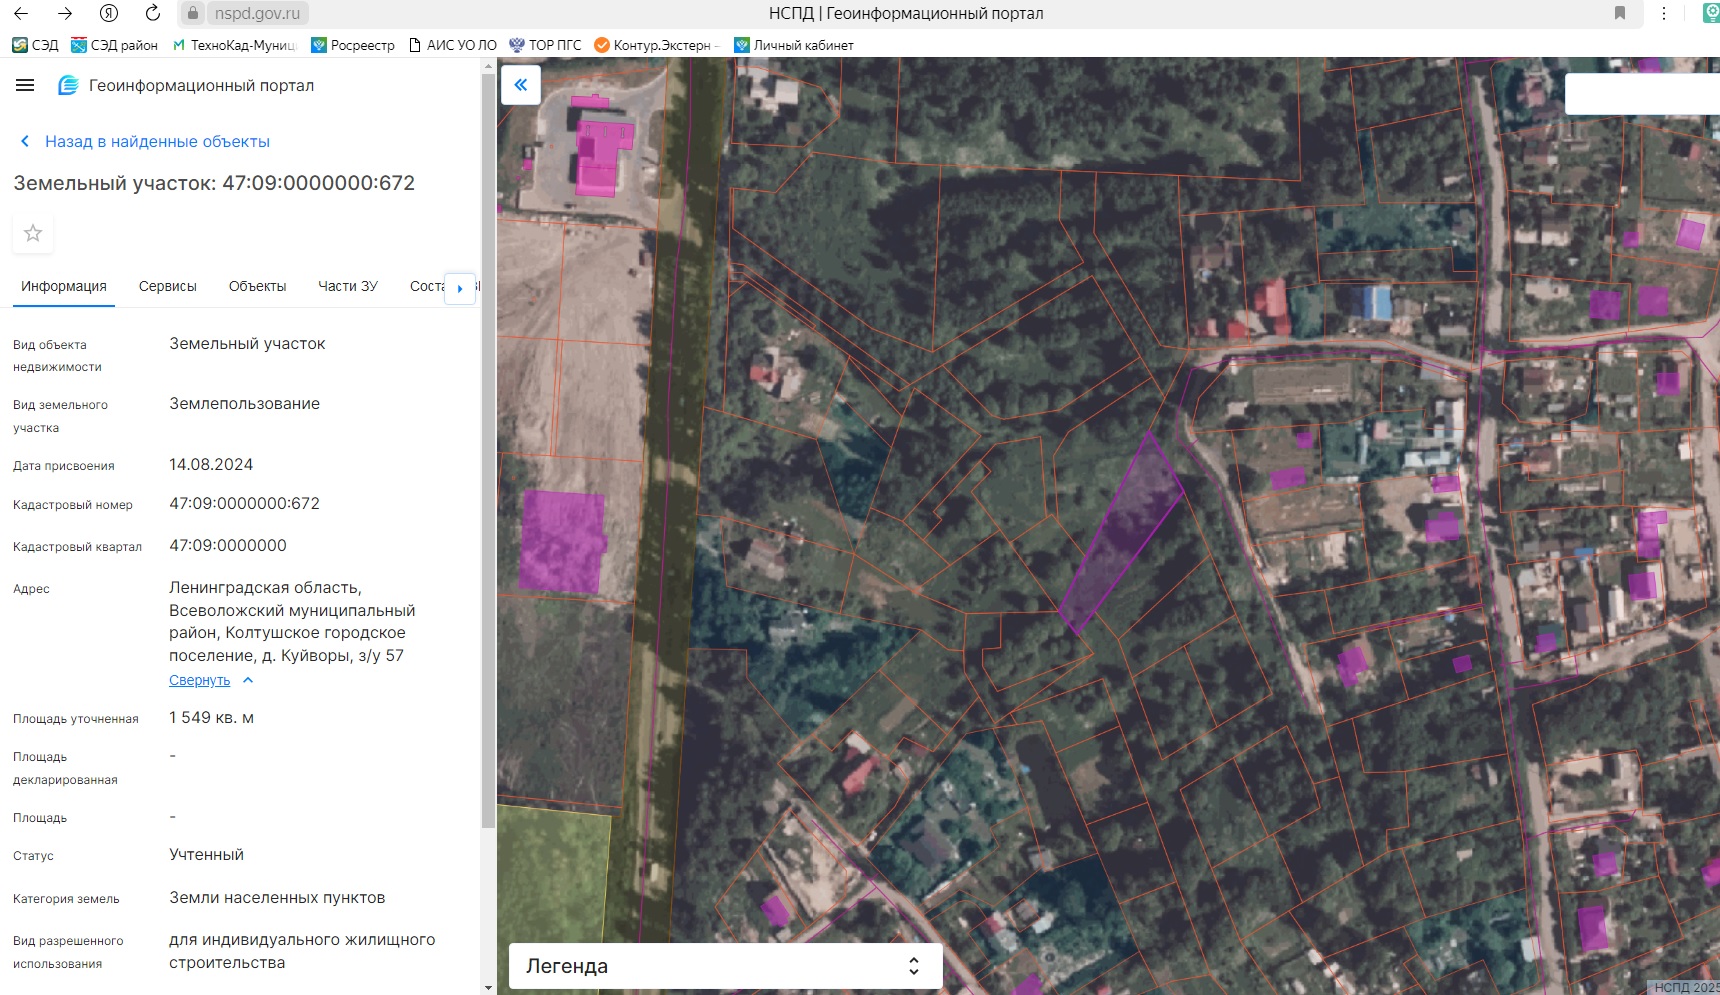Viewport: 1720px width, 995px height.
Task: Add parcel to favorites with star icon
Action: [33, 233]
